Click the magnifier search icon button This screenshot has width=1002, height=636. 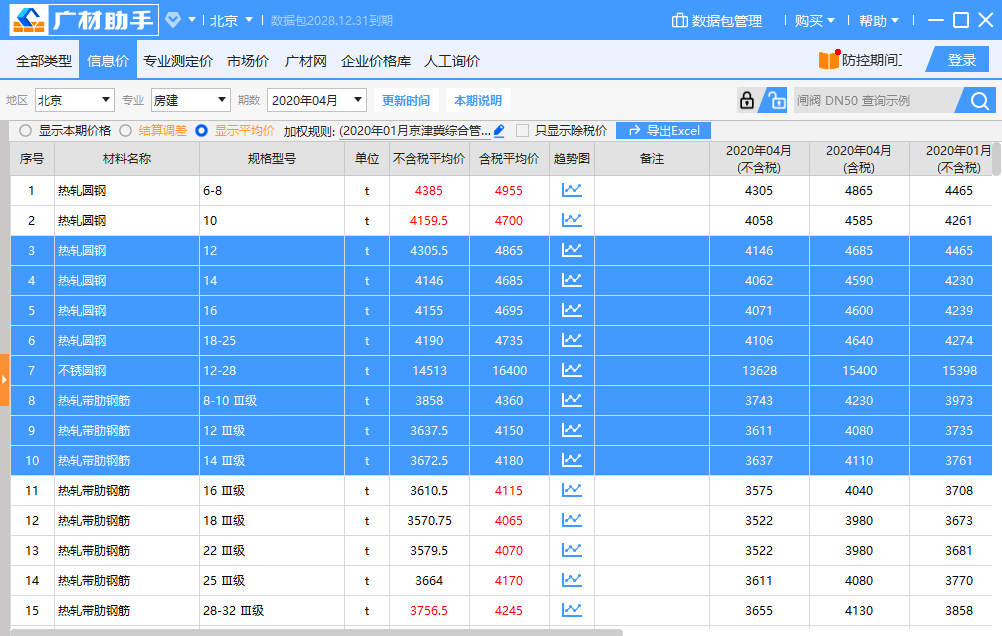[979, 100]
